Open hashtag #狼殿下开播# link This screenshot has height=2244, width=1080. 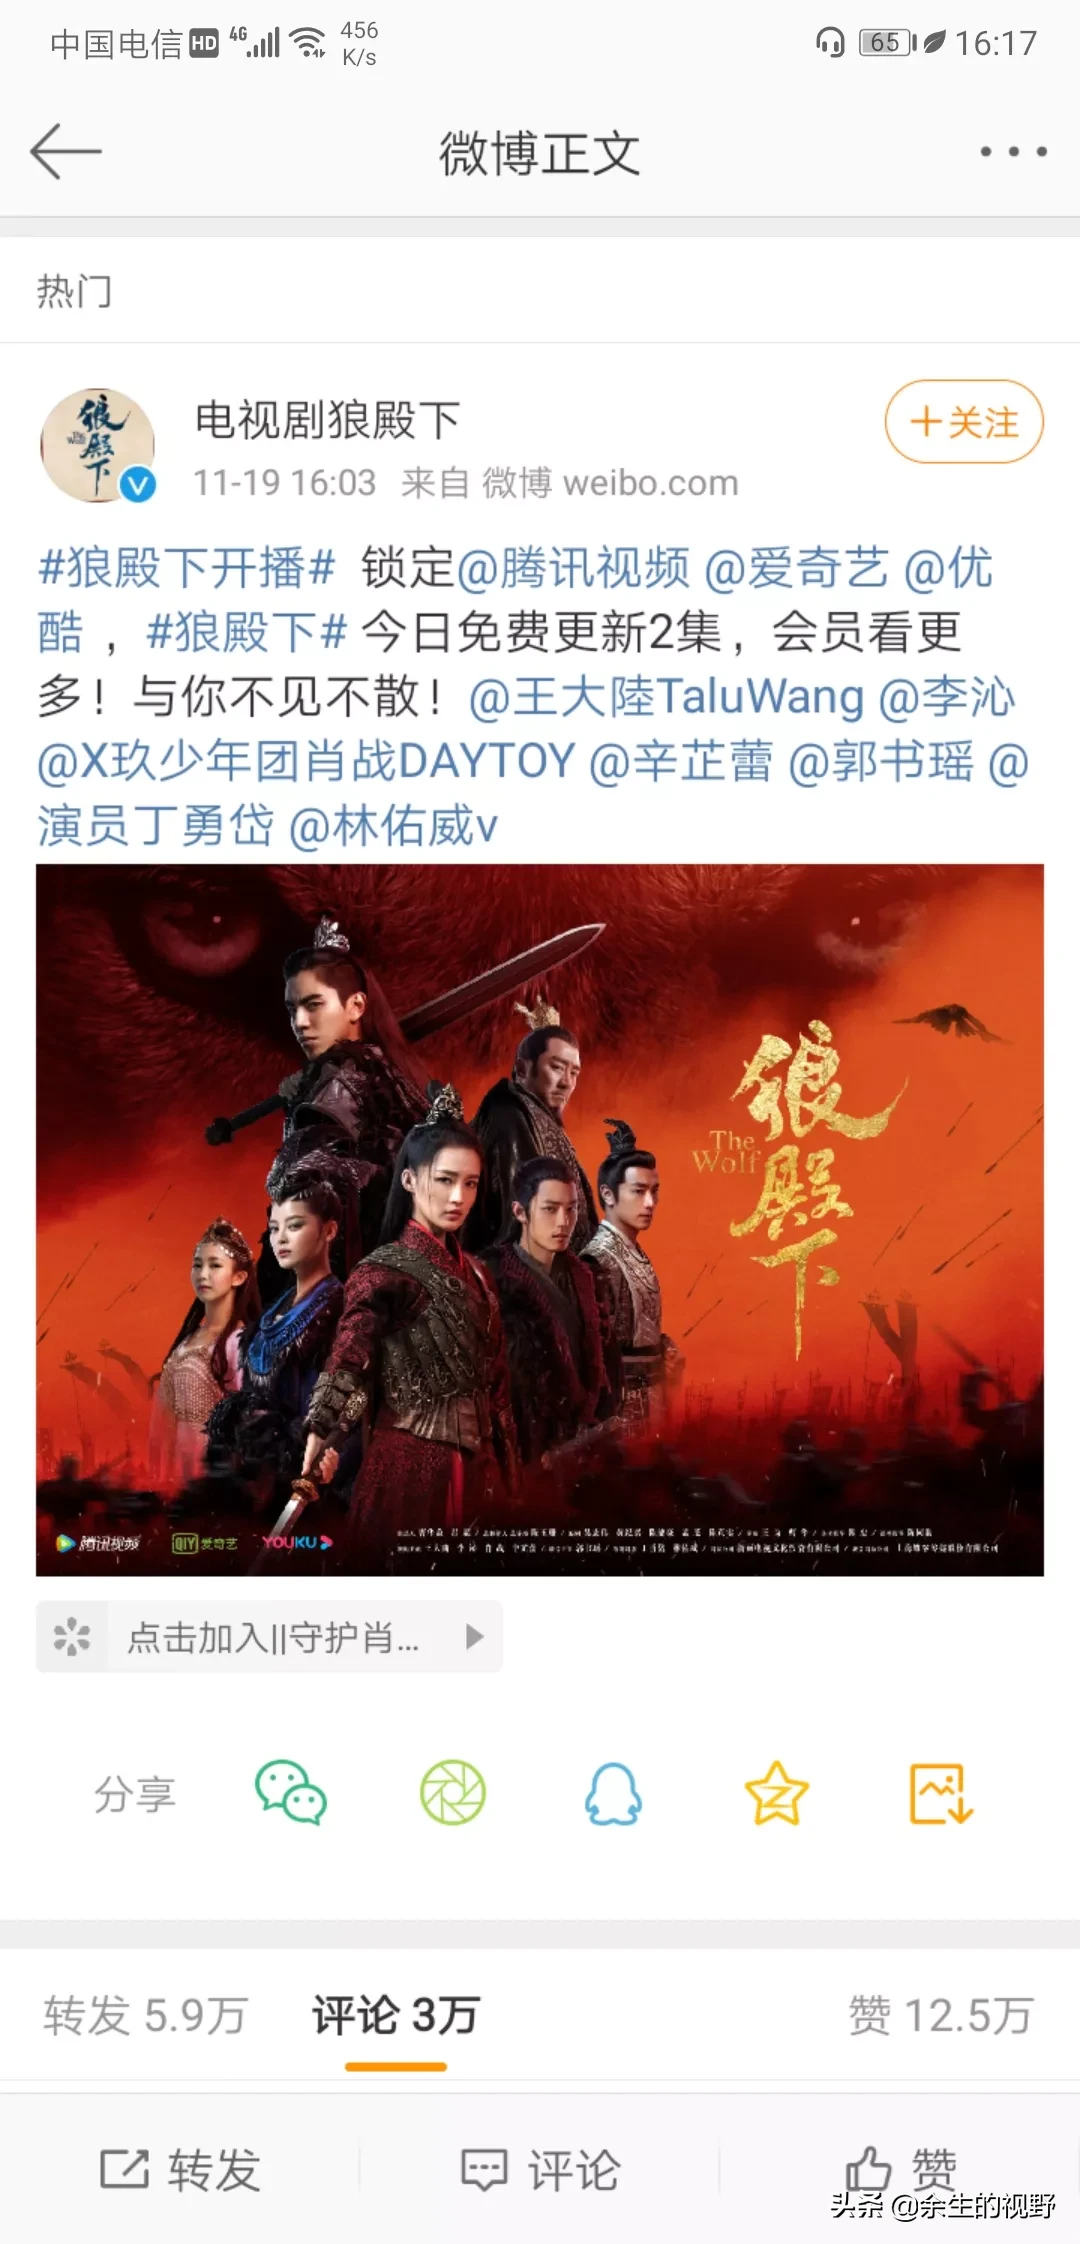[186, 568]
